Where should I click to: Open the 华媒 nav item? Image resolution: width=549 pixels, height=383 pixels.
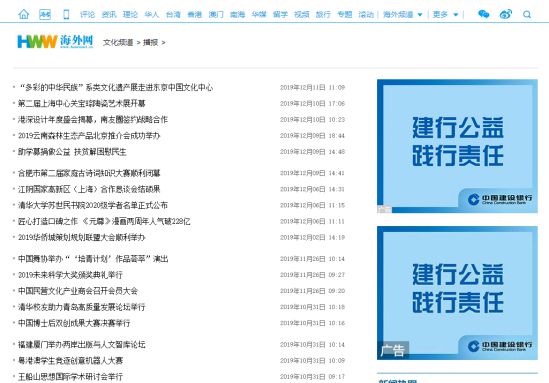coord(259,15)
